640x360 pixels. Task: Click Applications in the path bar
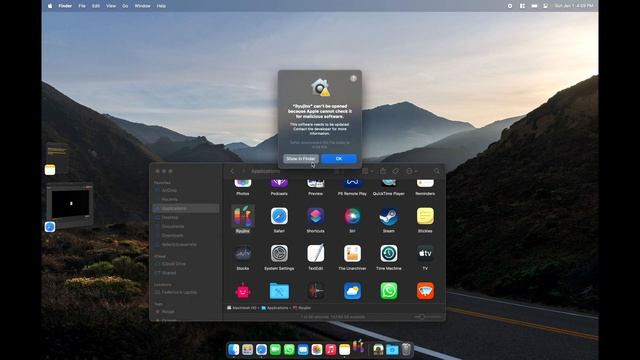[x=275, y=308]
